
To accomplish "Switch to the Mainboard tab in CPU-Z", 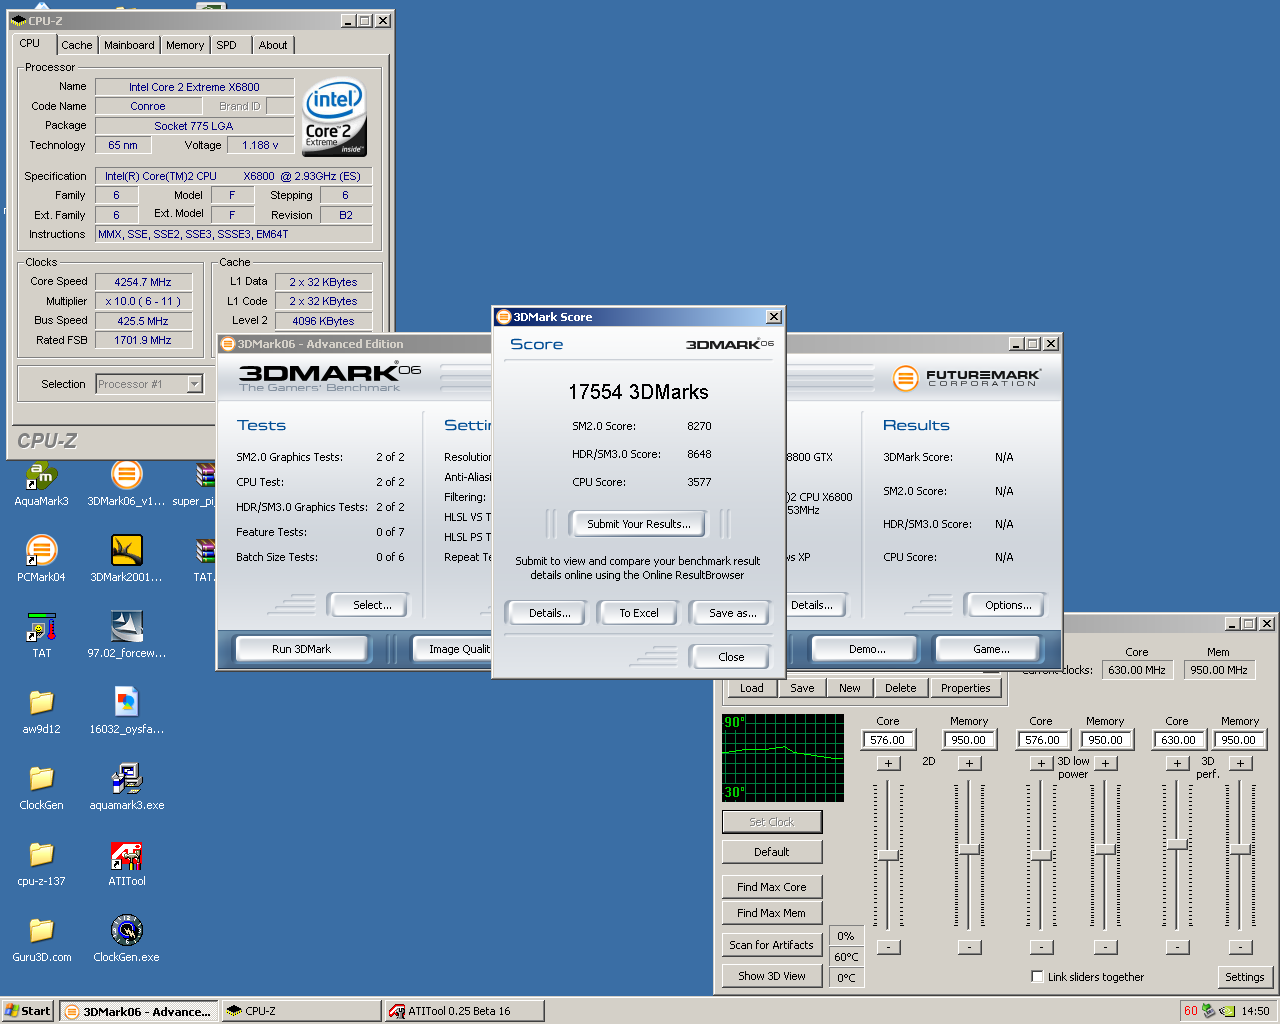I will tap(129, 45).
